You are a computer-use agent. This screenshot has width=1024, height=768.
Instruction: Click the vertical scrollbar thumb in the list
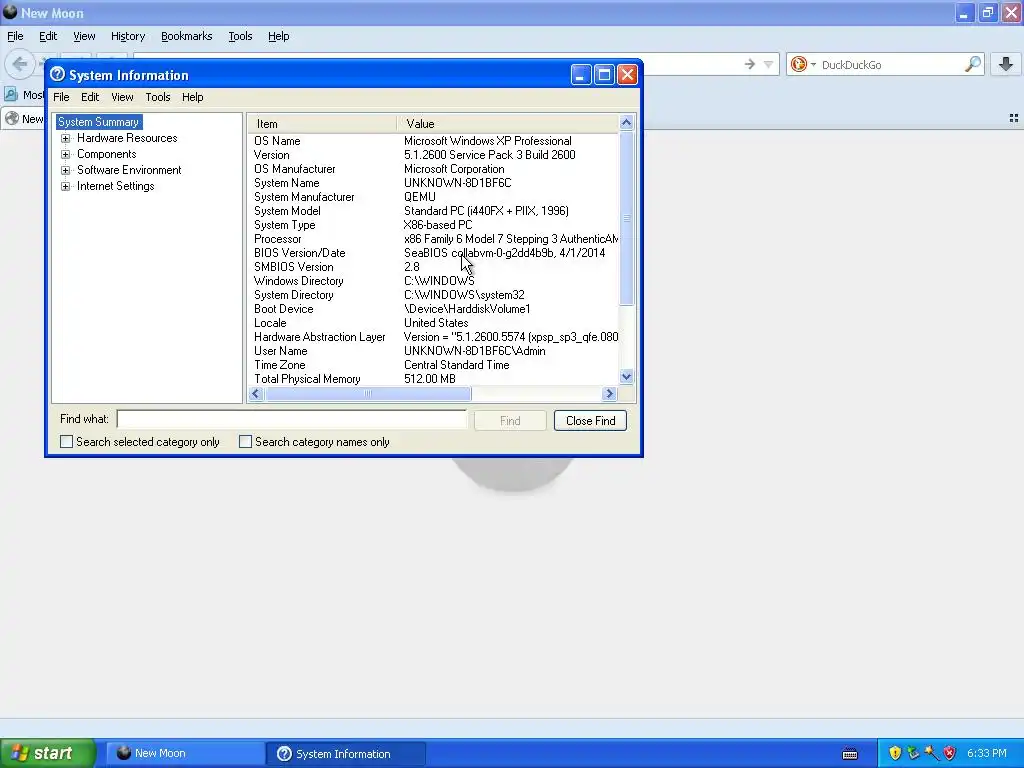click(x=626, y=218)
